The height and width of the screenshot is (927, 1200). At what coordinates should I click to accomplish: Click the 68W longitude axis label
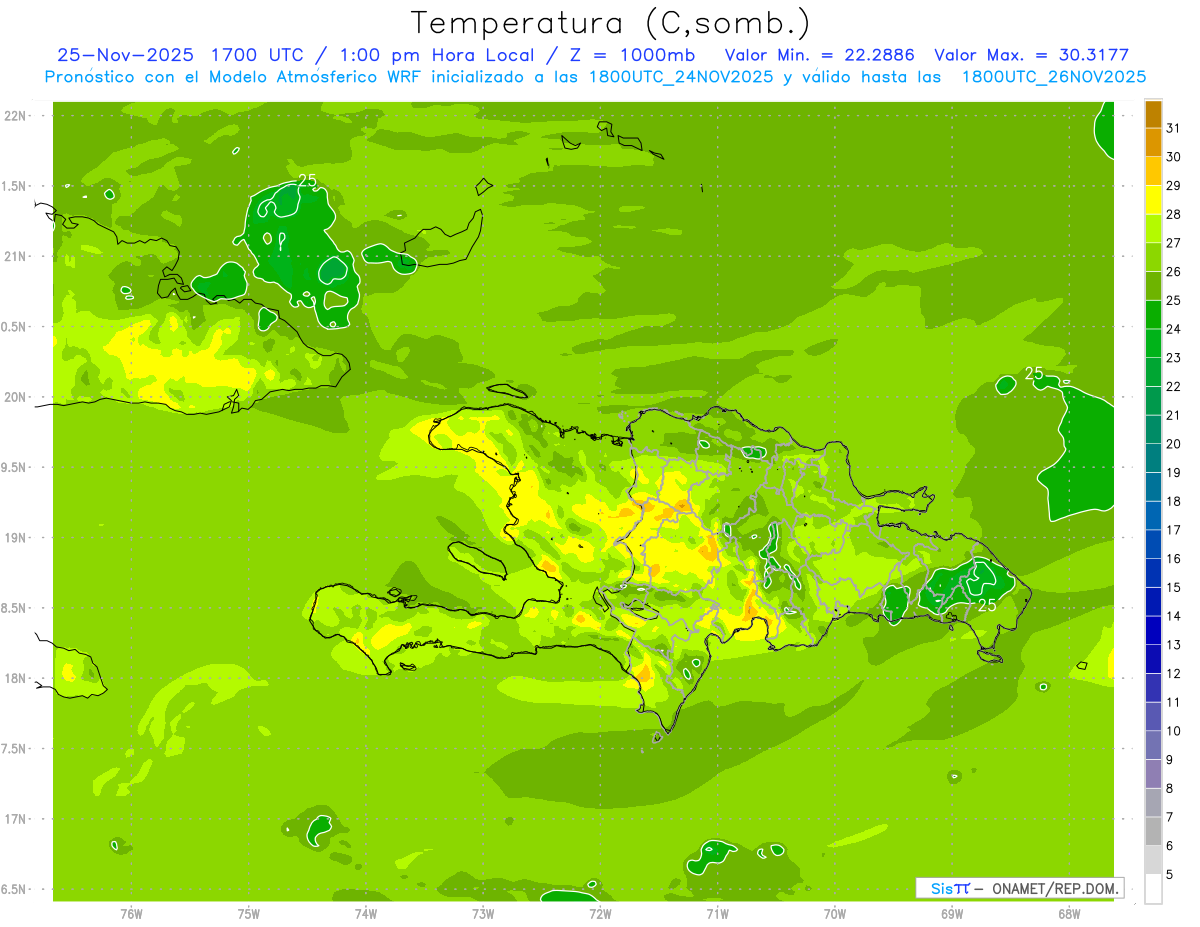(1069, 913)
